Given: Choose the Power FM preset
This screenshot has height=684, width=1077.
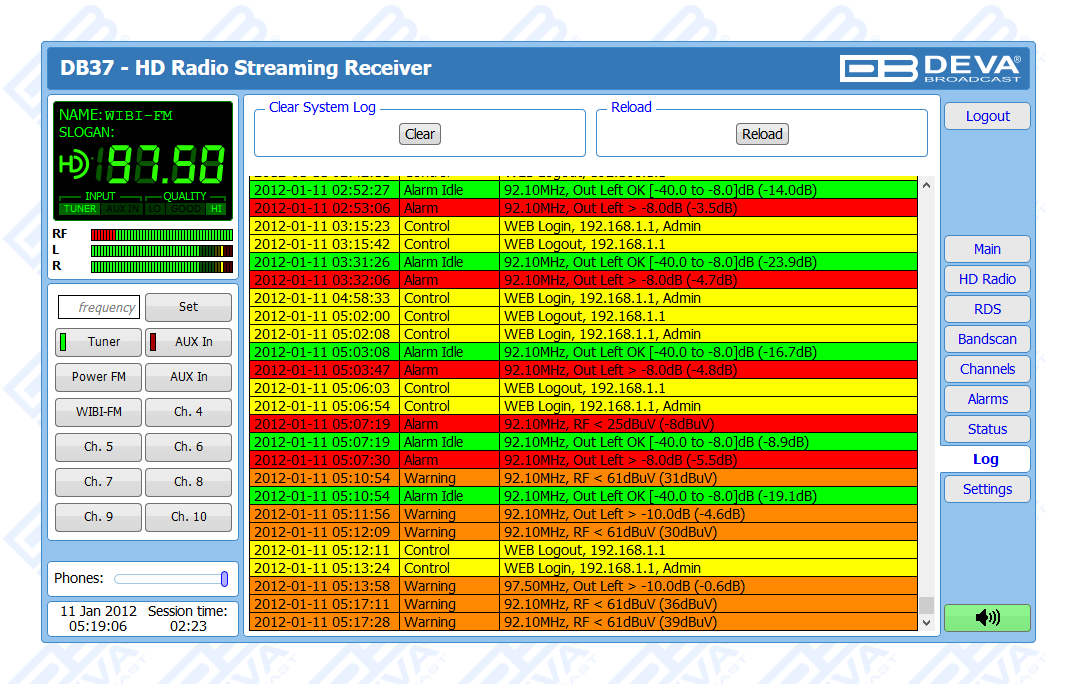Looking at the screenshot, I should click(x=98, y=377).
